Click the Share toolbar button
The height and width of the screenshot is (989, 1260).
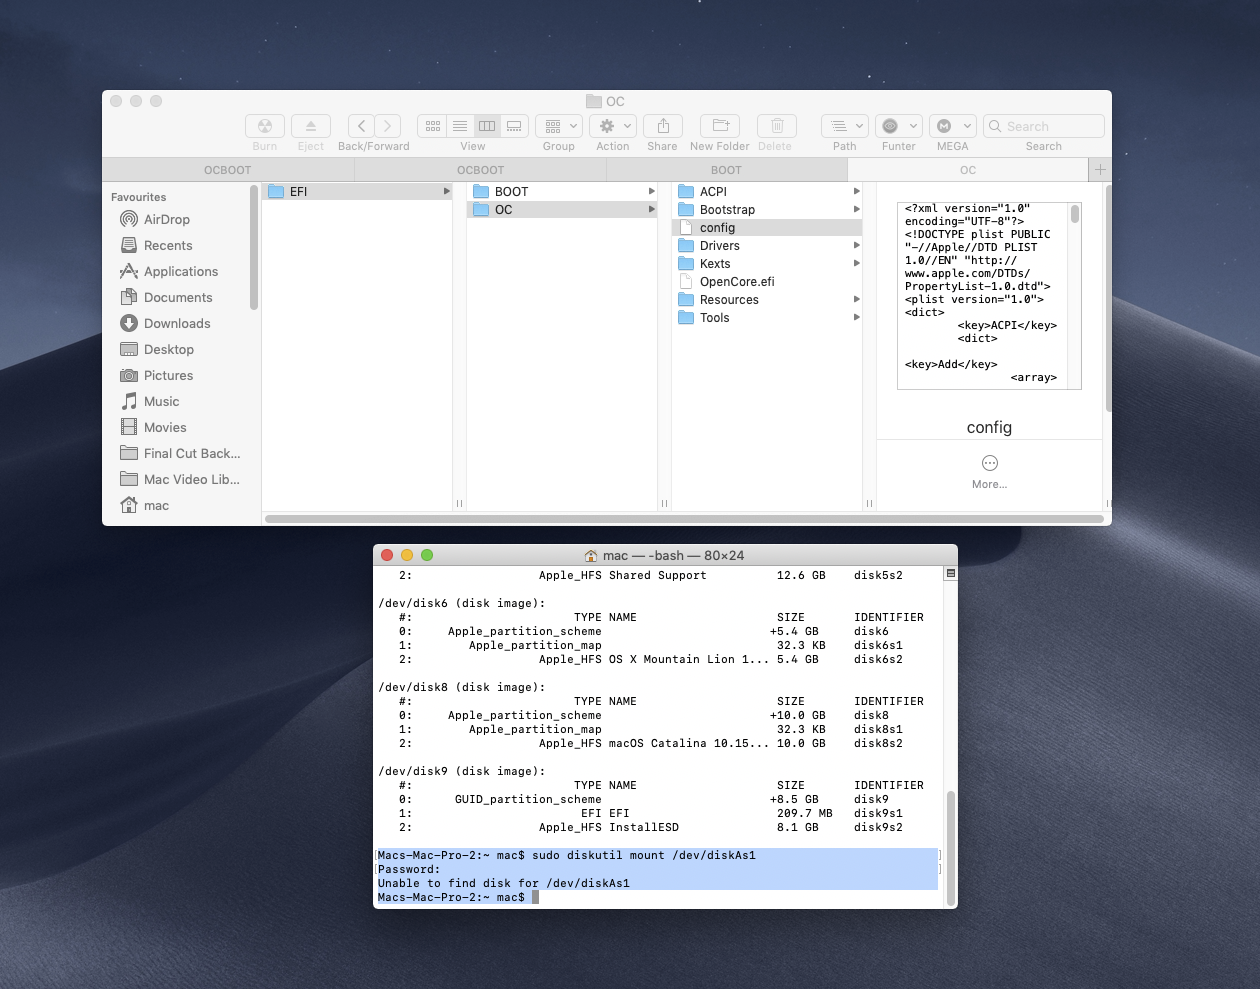[x=662, y=126]
